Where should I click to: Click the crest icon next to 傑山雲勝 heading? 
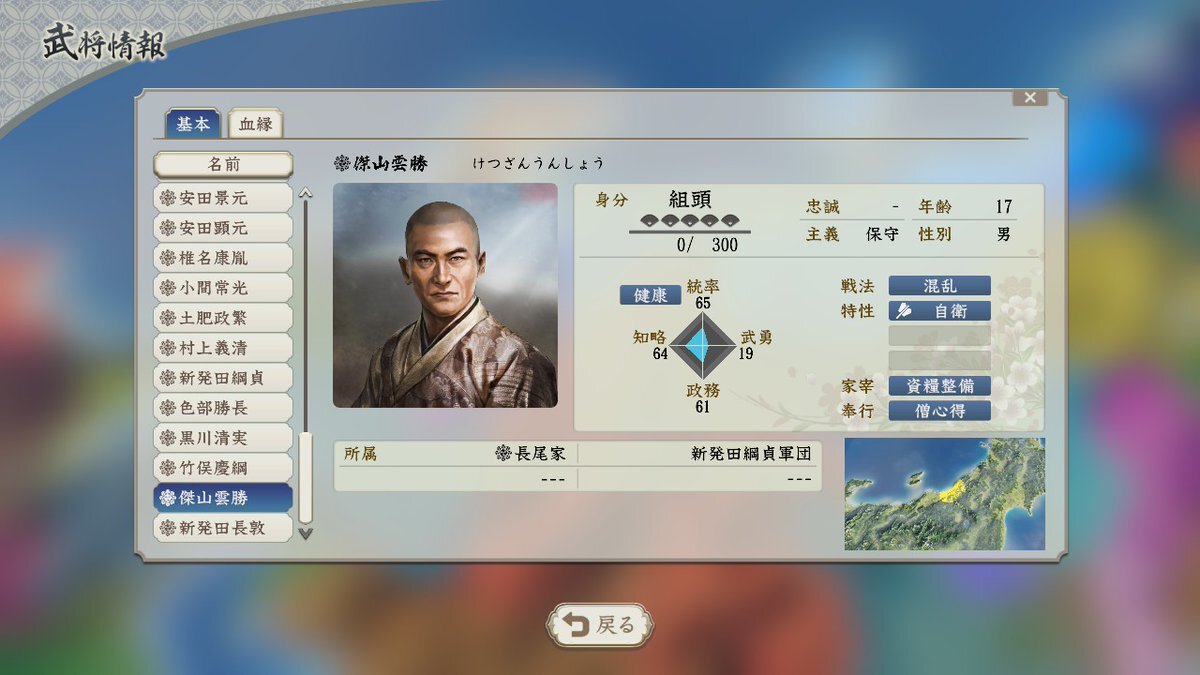coord(342,163)
